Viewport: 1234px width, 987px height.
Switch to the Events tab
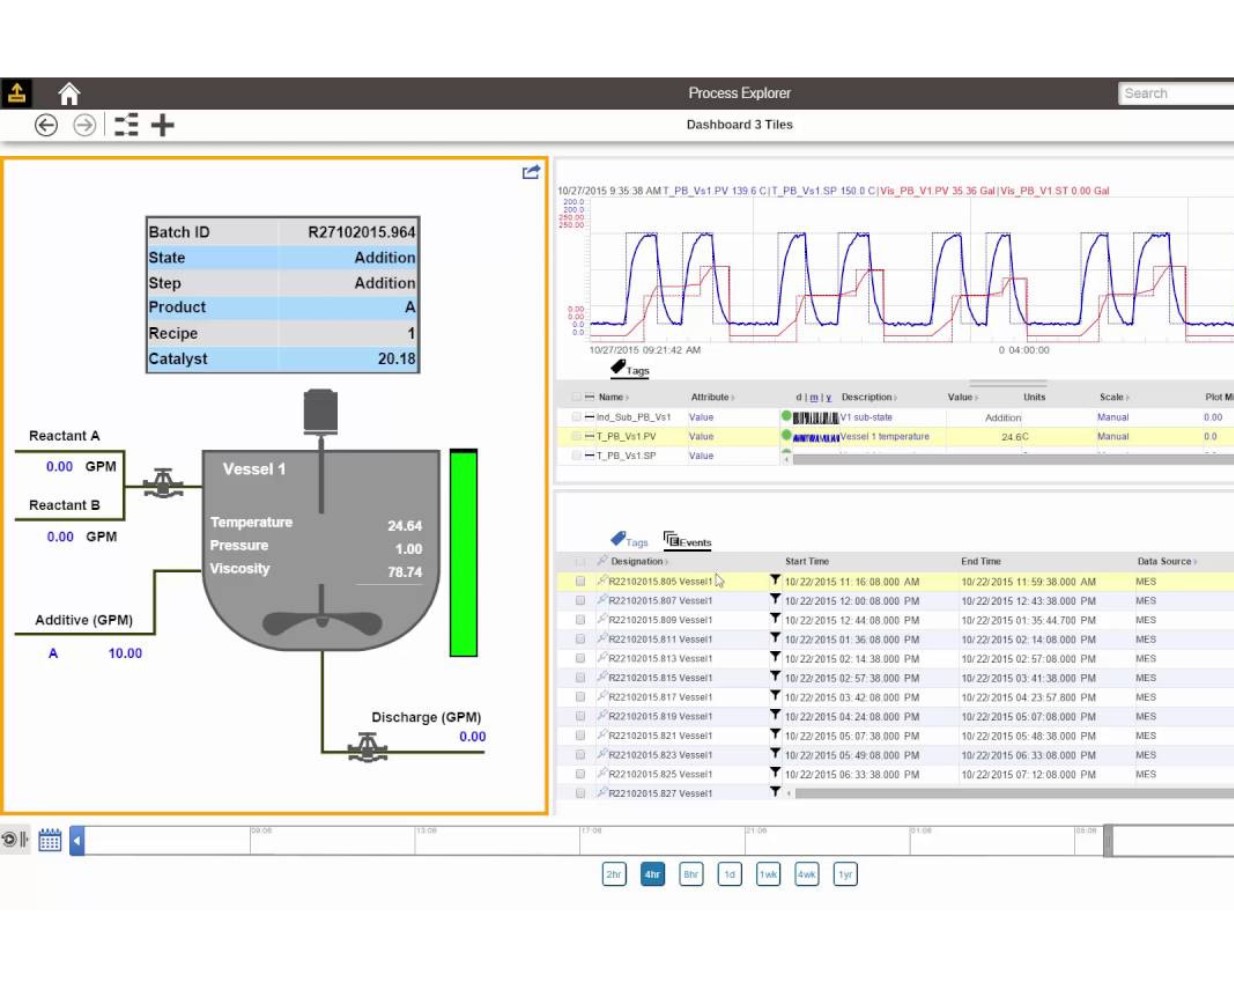[688, 541]
